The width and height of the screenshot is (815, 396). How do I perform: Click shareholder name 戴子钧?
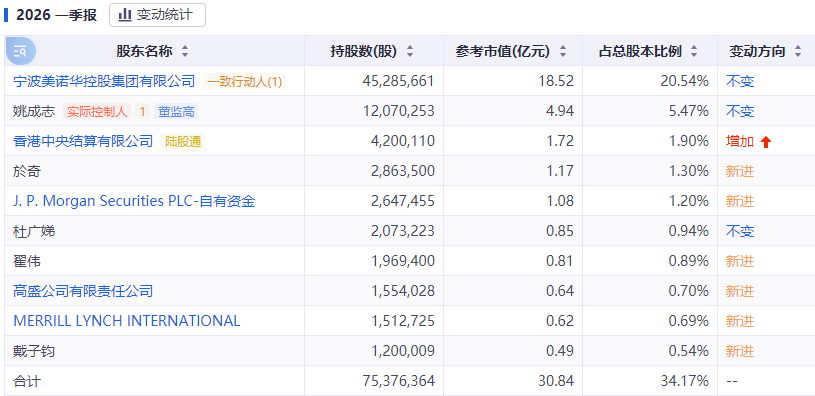coord(34,351)
